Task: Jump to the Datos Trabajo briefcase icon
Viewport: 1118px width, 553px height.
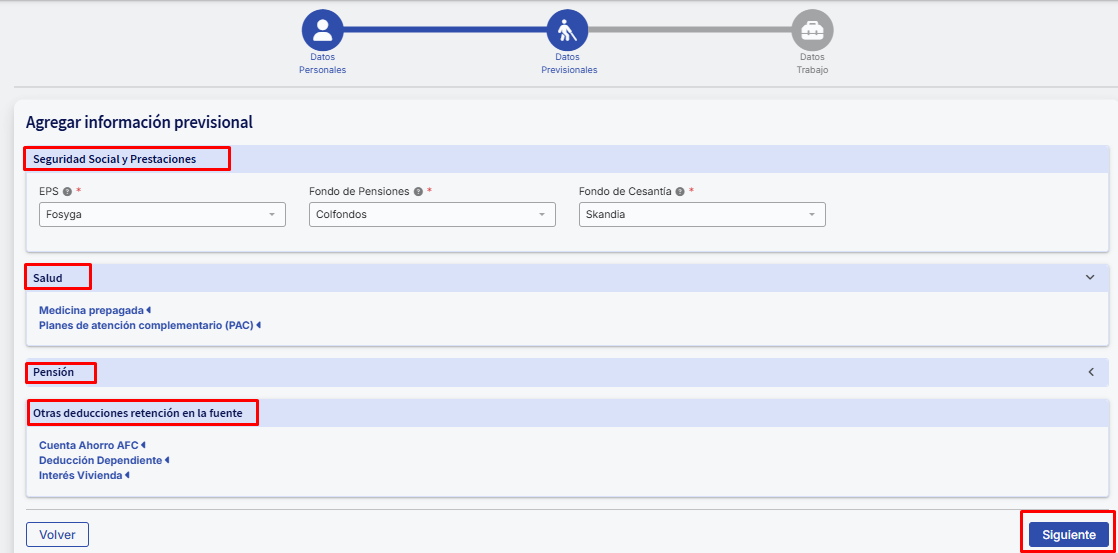Action: (812, 30)
